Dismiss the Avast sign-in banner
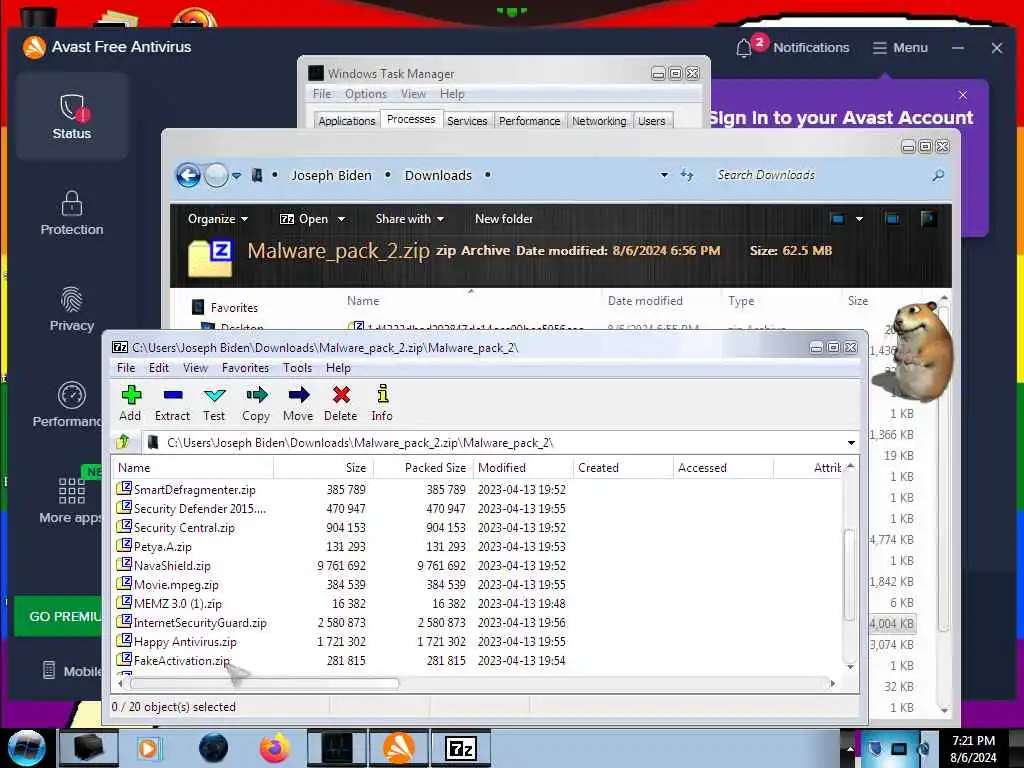 coord(963,95)
